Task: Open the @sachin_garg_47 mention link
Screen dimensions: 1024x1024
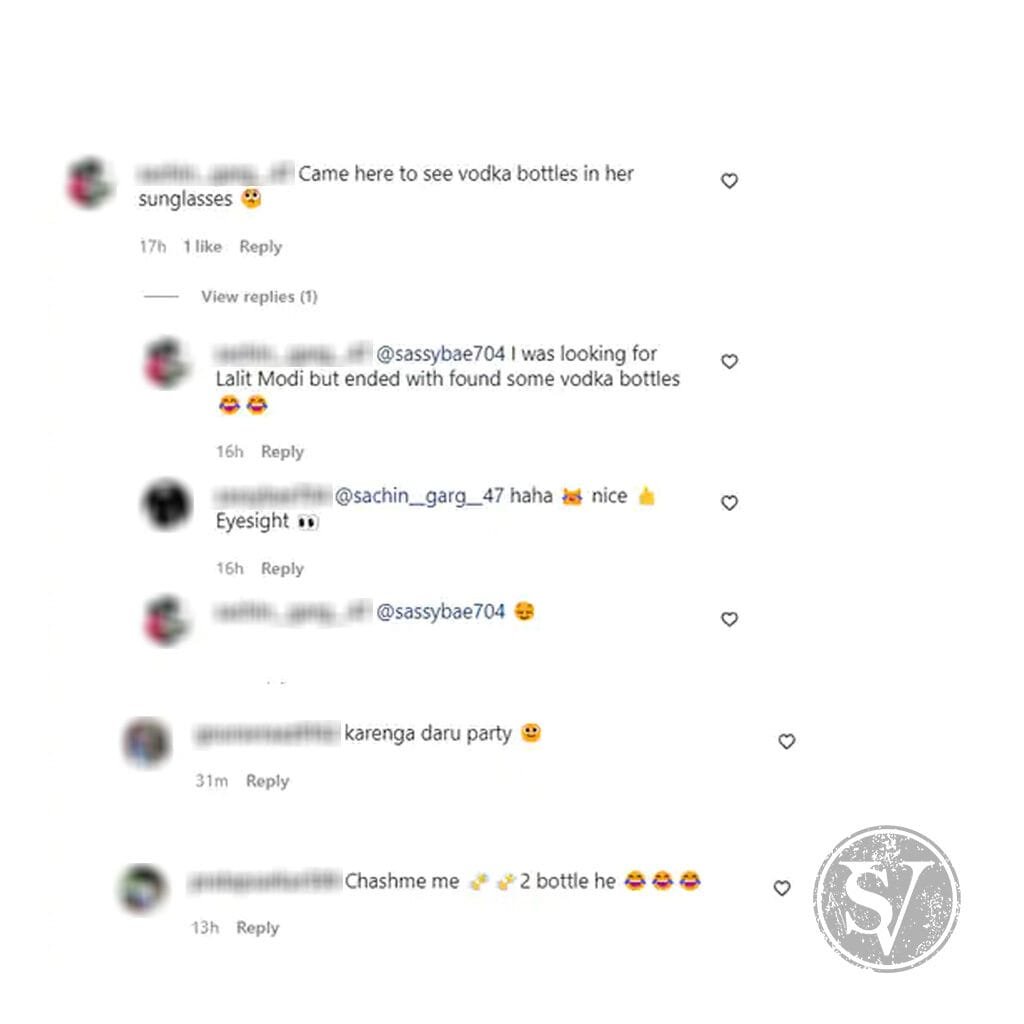Action: (x=419, y=496)
